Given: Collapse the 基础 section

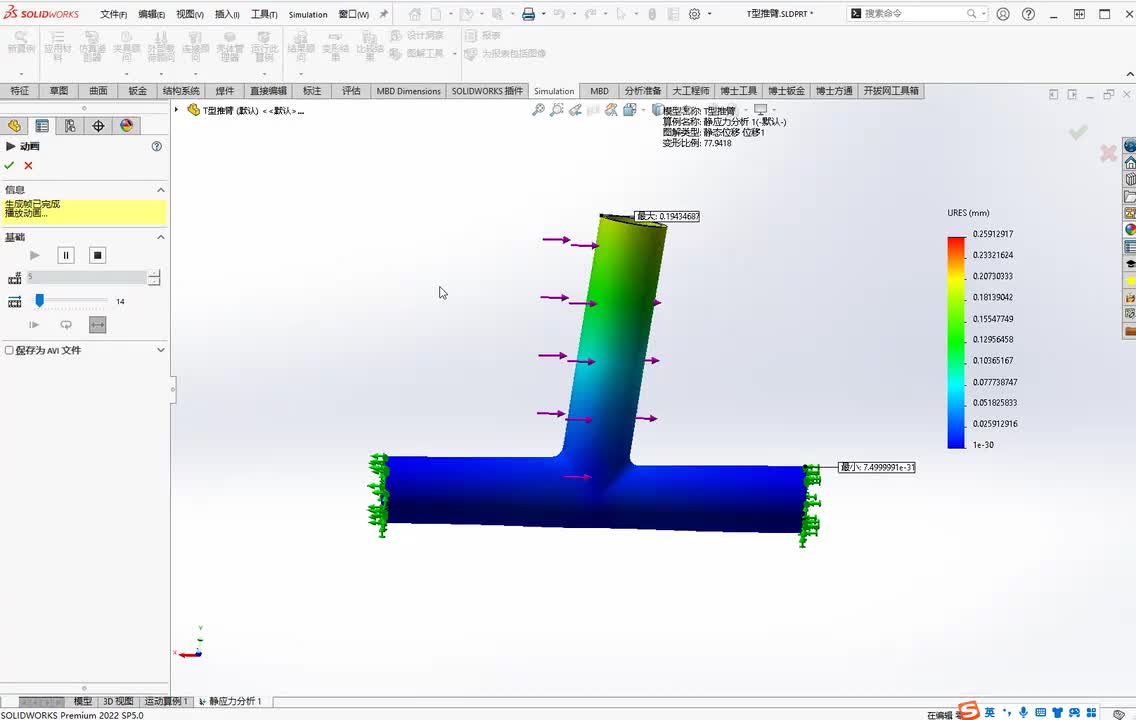Looking at the screenshot, I should (x=161, y=237).
